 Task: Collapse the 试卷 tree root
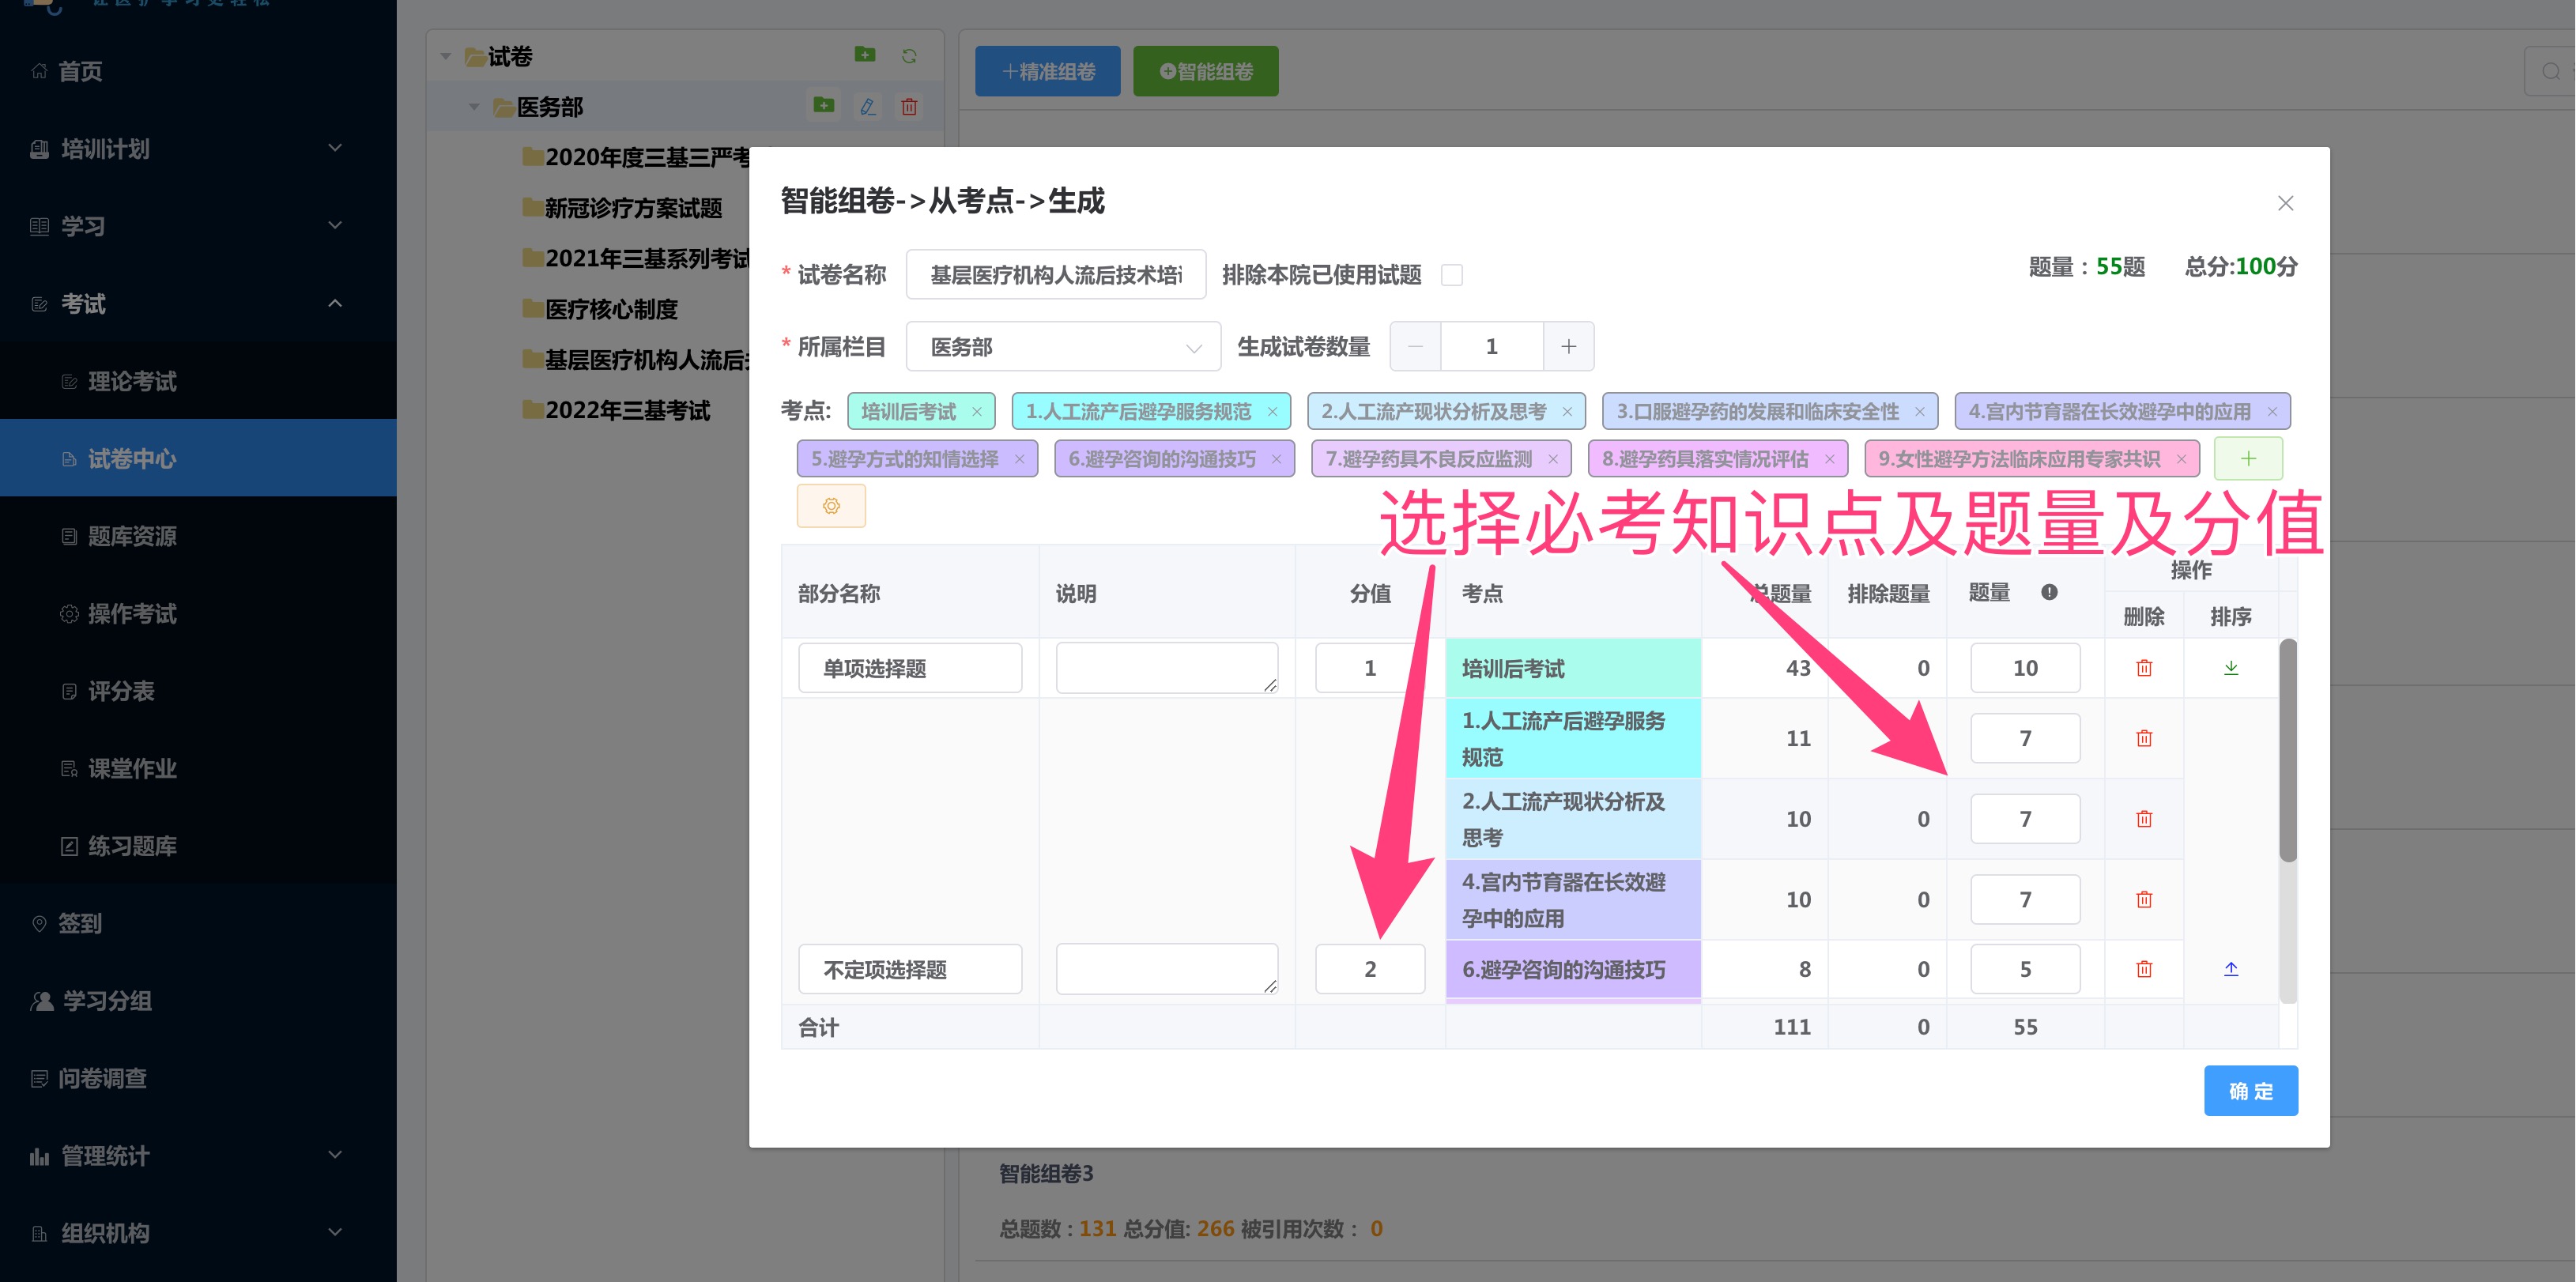[x=446, y=56]
